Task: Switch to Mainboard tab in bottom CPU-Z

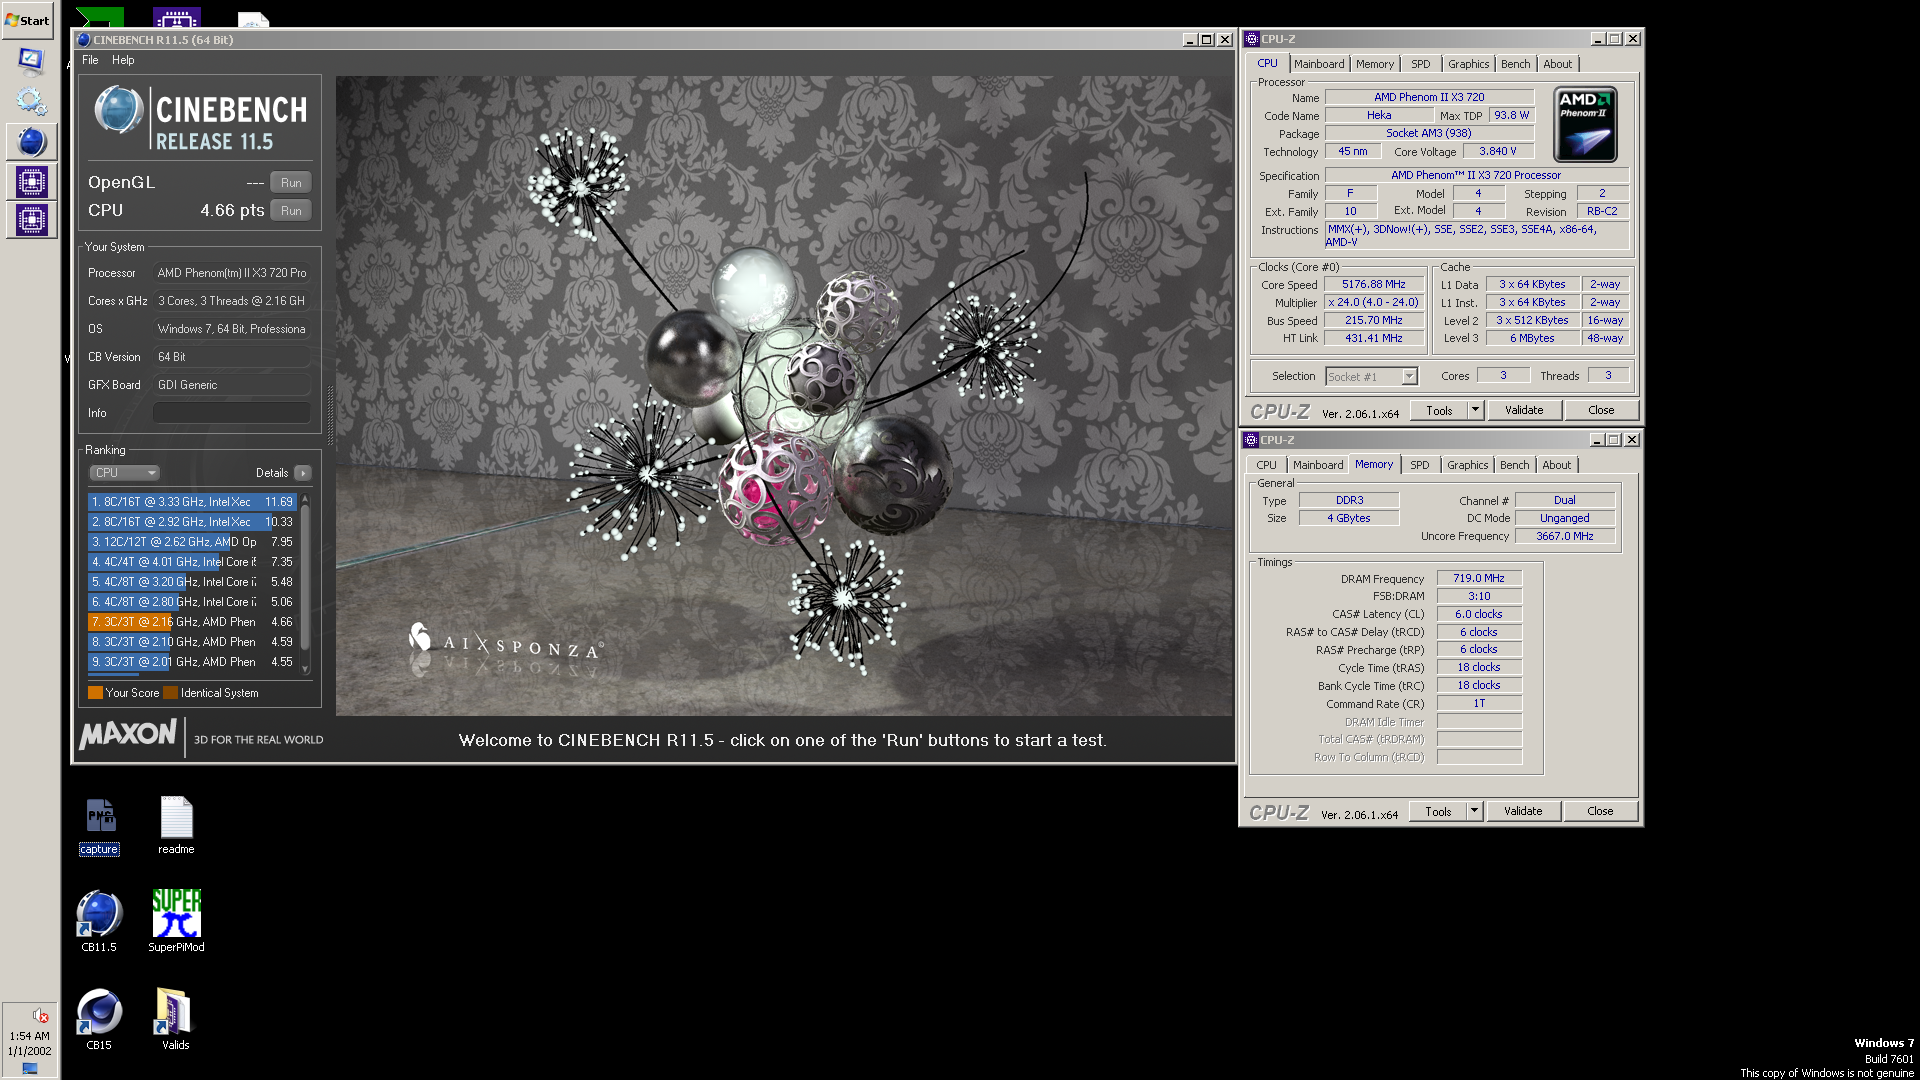Action: (x=1318, y=465)
